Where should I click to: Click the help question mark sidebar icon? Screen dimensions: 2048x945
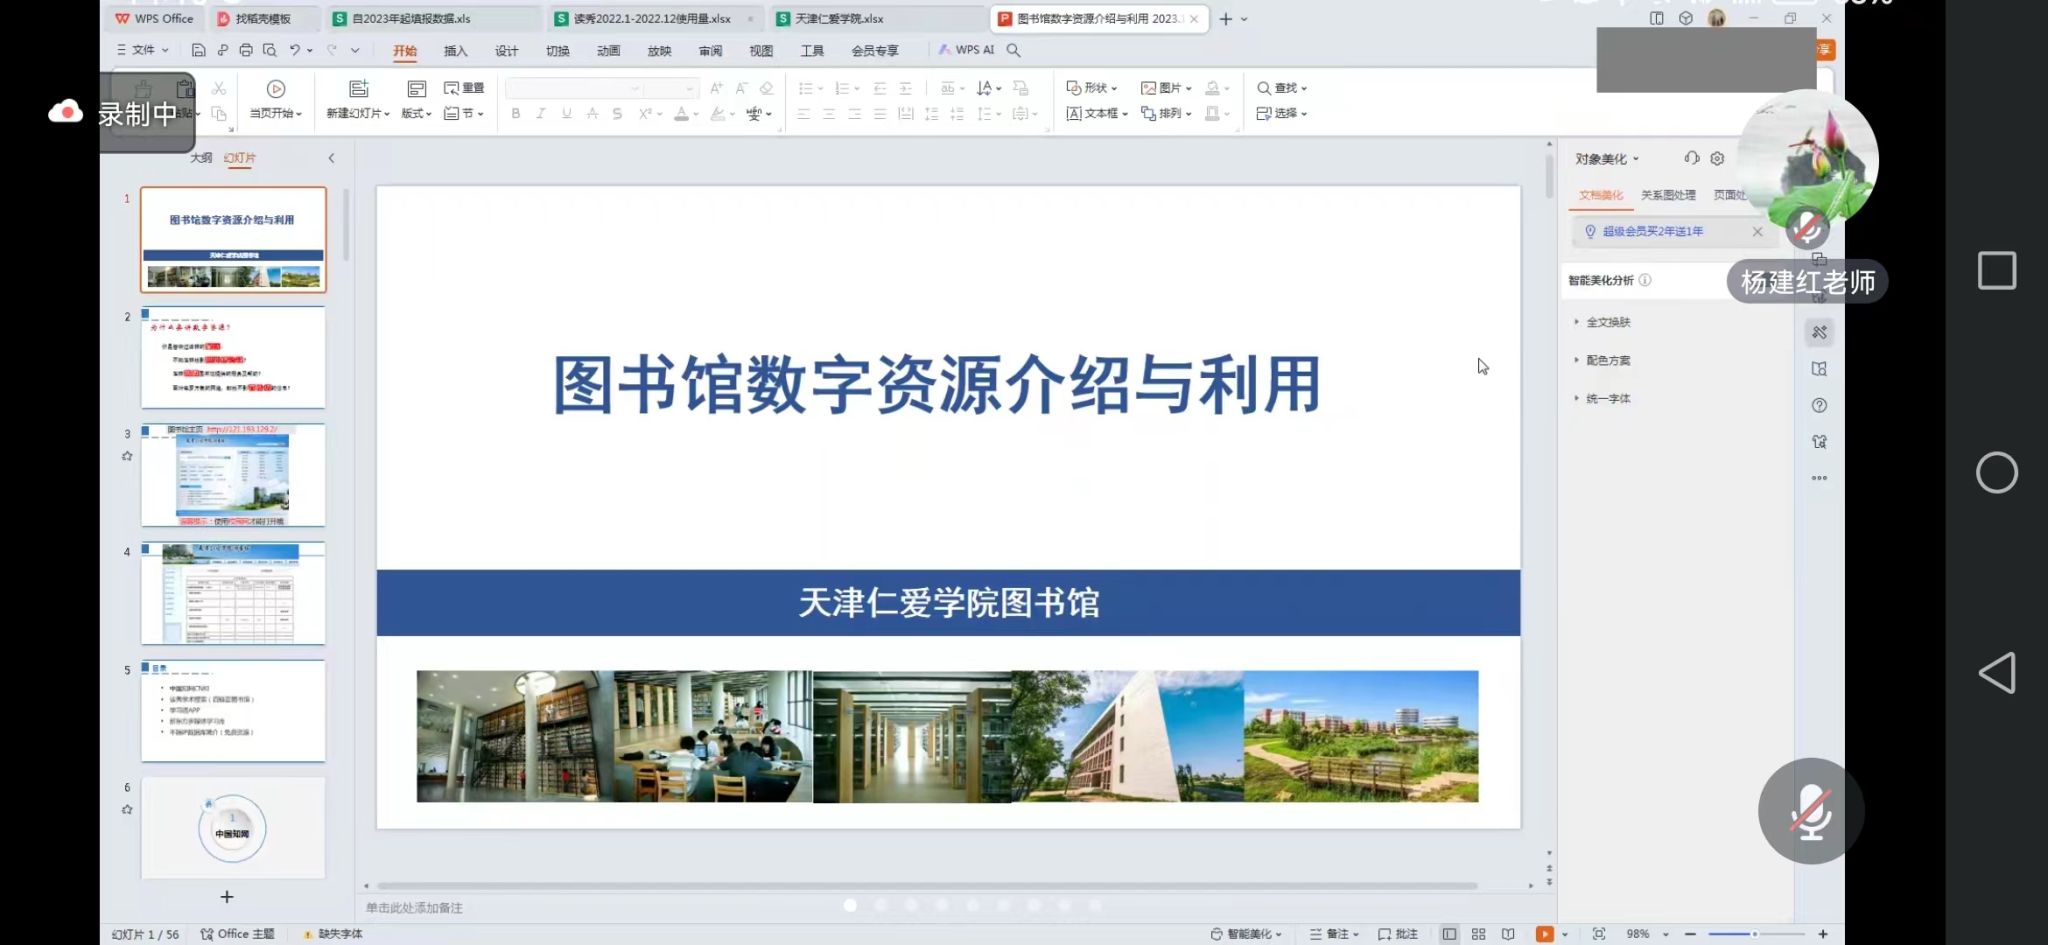coord(1819,405)
